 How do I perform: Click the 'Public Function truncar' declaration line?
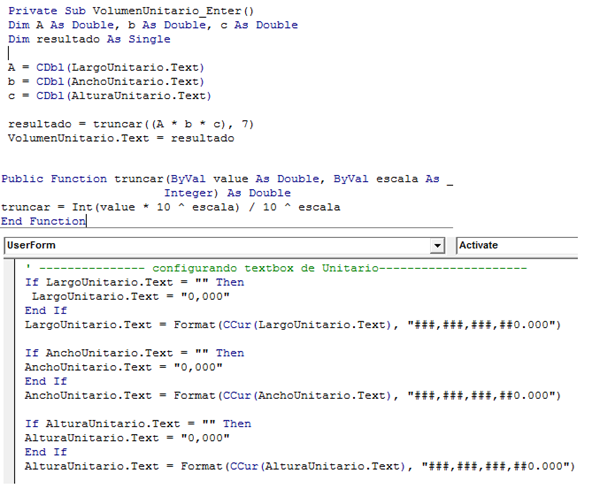tap(227, 179)
